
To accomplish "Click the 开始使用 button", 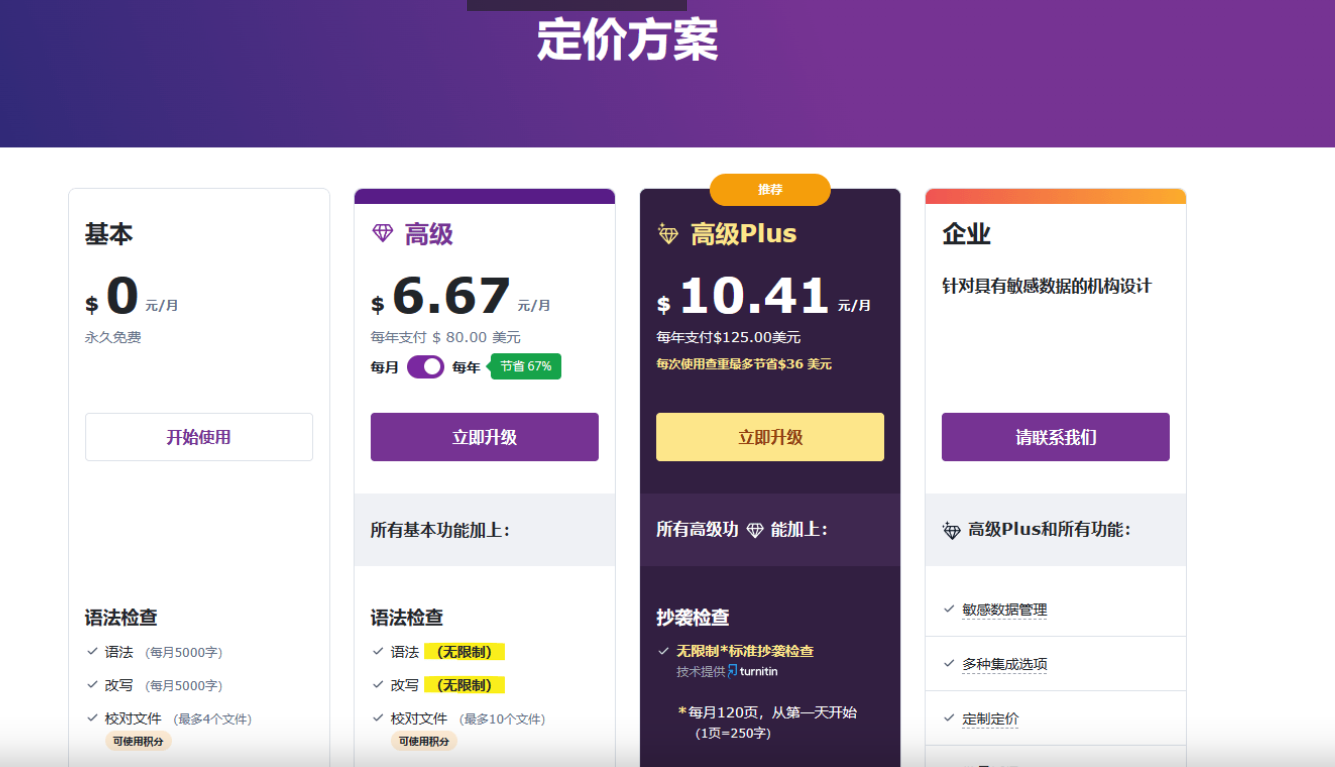I will pyautogui.click(x=198, y=436).
